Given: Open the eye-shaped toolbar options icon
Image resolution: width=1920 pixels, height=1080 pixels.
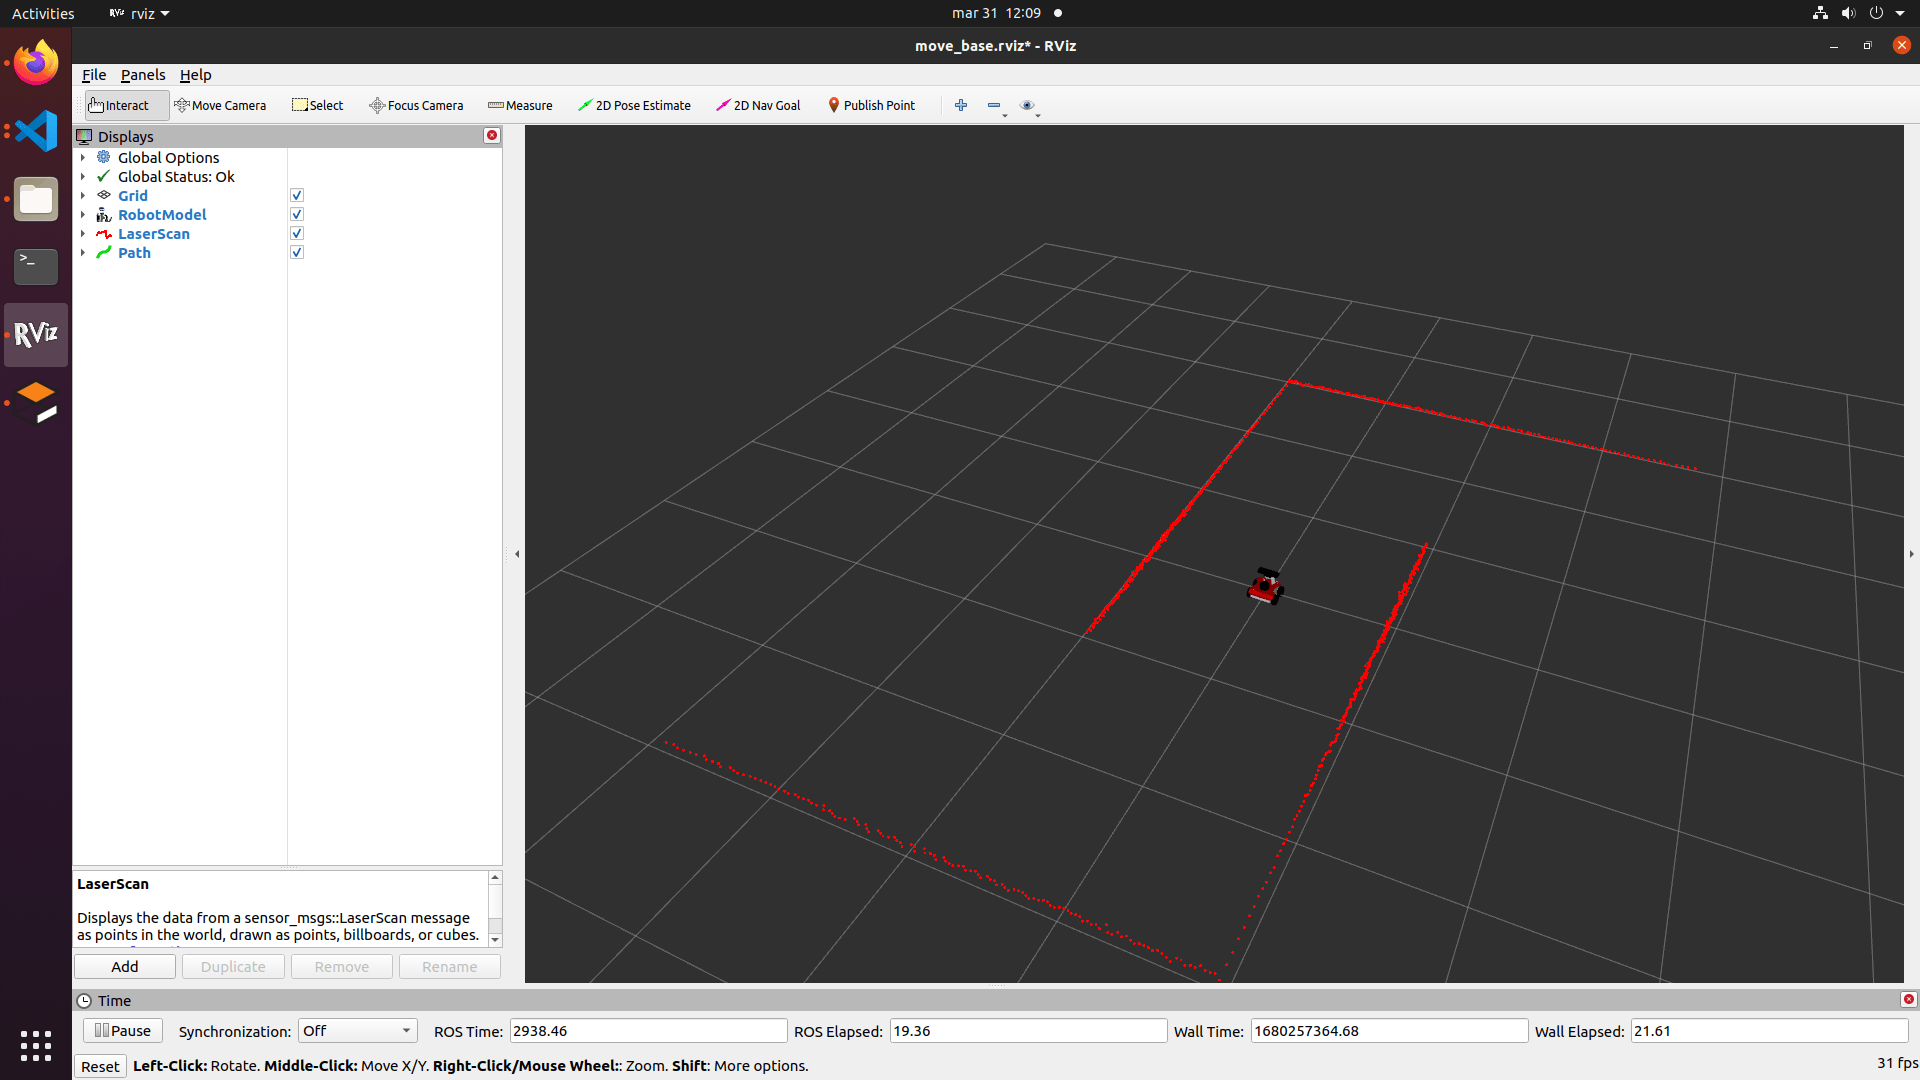Looking at the screenshot, I should click(x=1027, y=105).
